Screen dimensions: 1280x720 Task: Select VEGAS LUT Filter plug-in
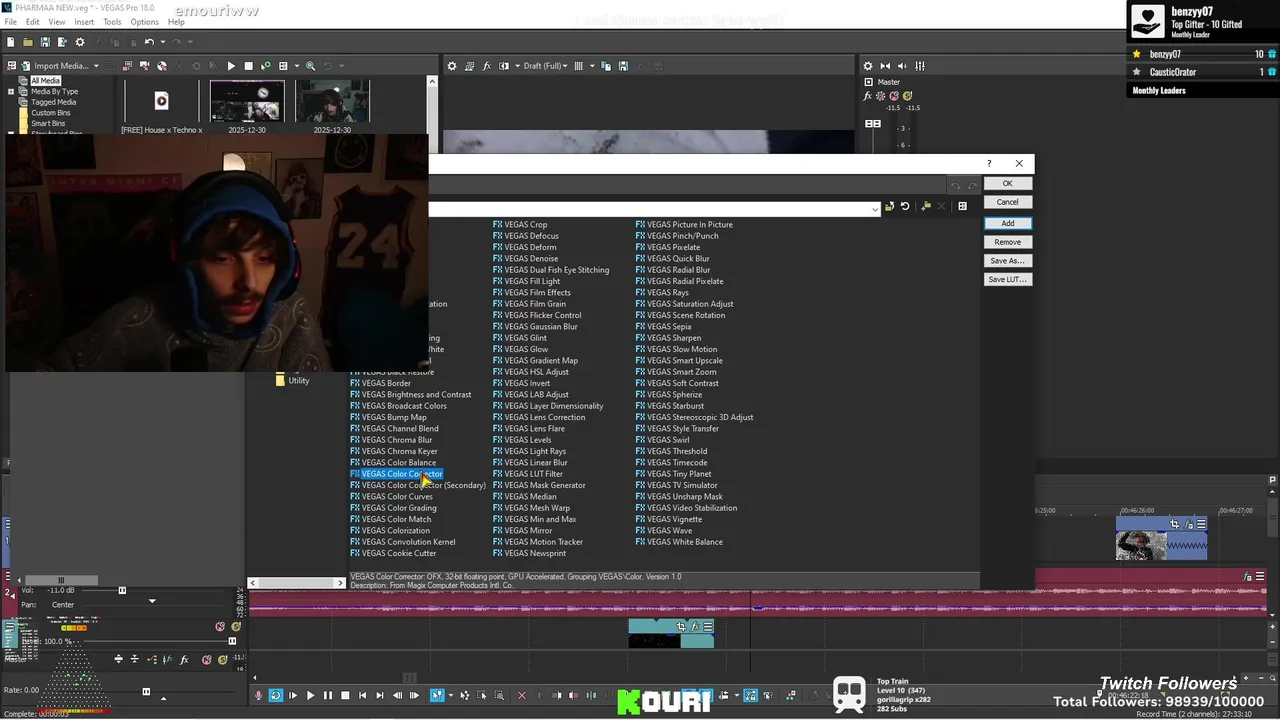coord(528,474)
